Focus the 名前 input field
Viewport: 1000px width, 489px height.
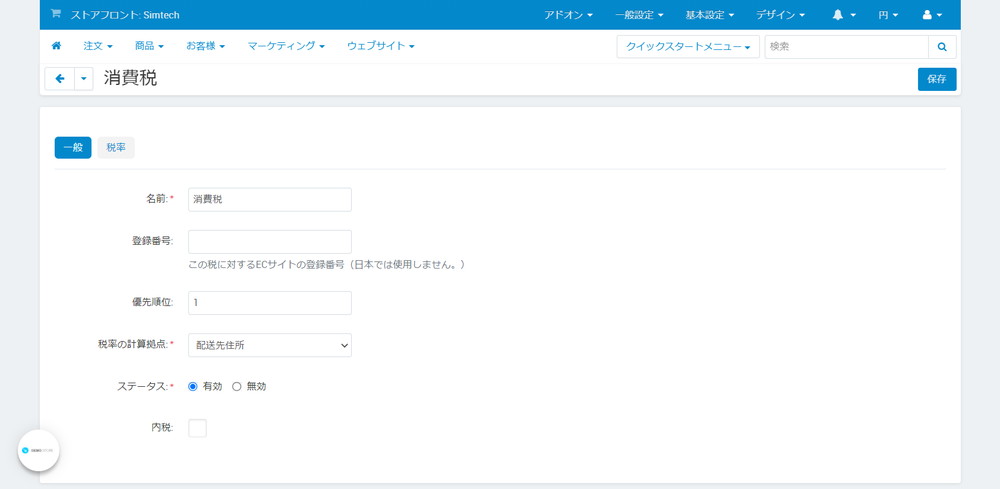coord(270,200)
